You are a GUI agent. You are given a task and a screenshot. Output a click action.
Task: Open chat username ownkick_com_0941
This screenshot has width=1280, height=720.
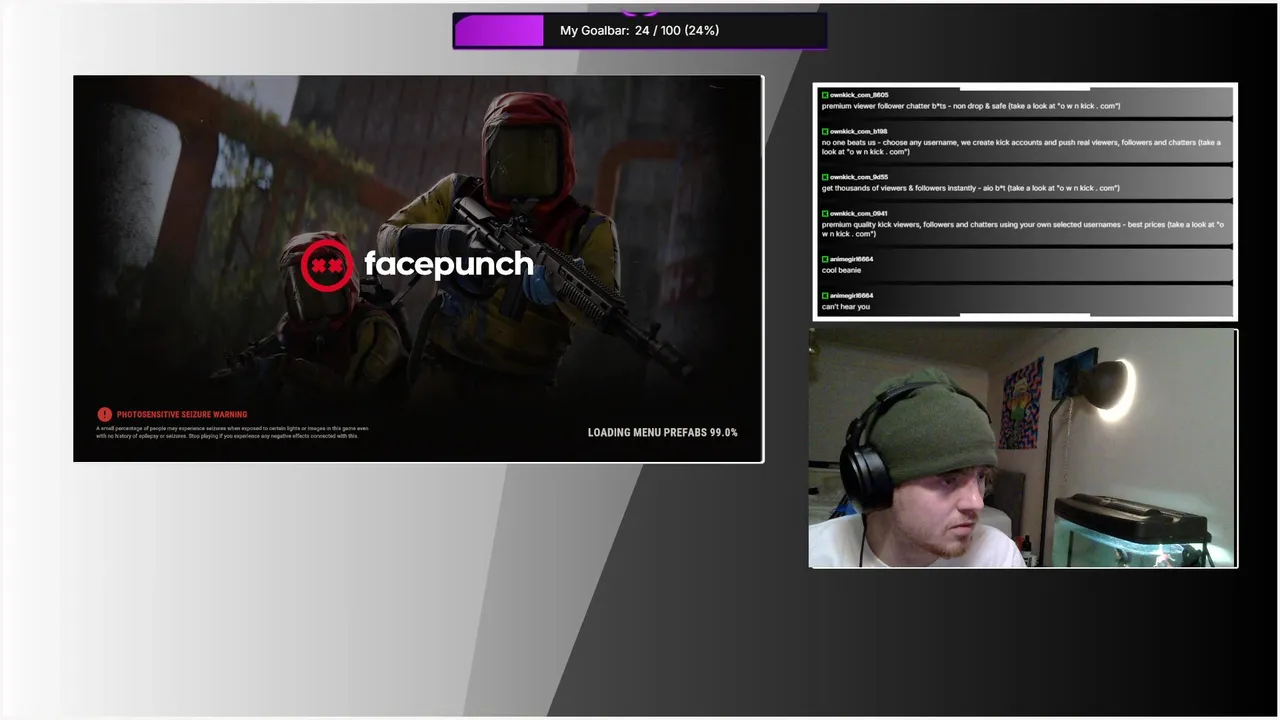858,213
